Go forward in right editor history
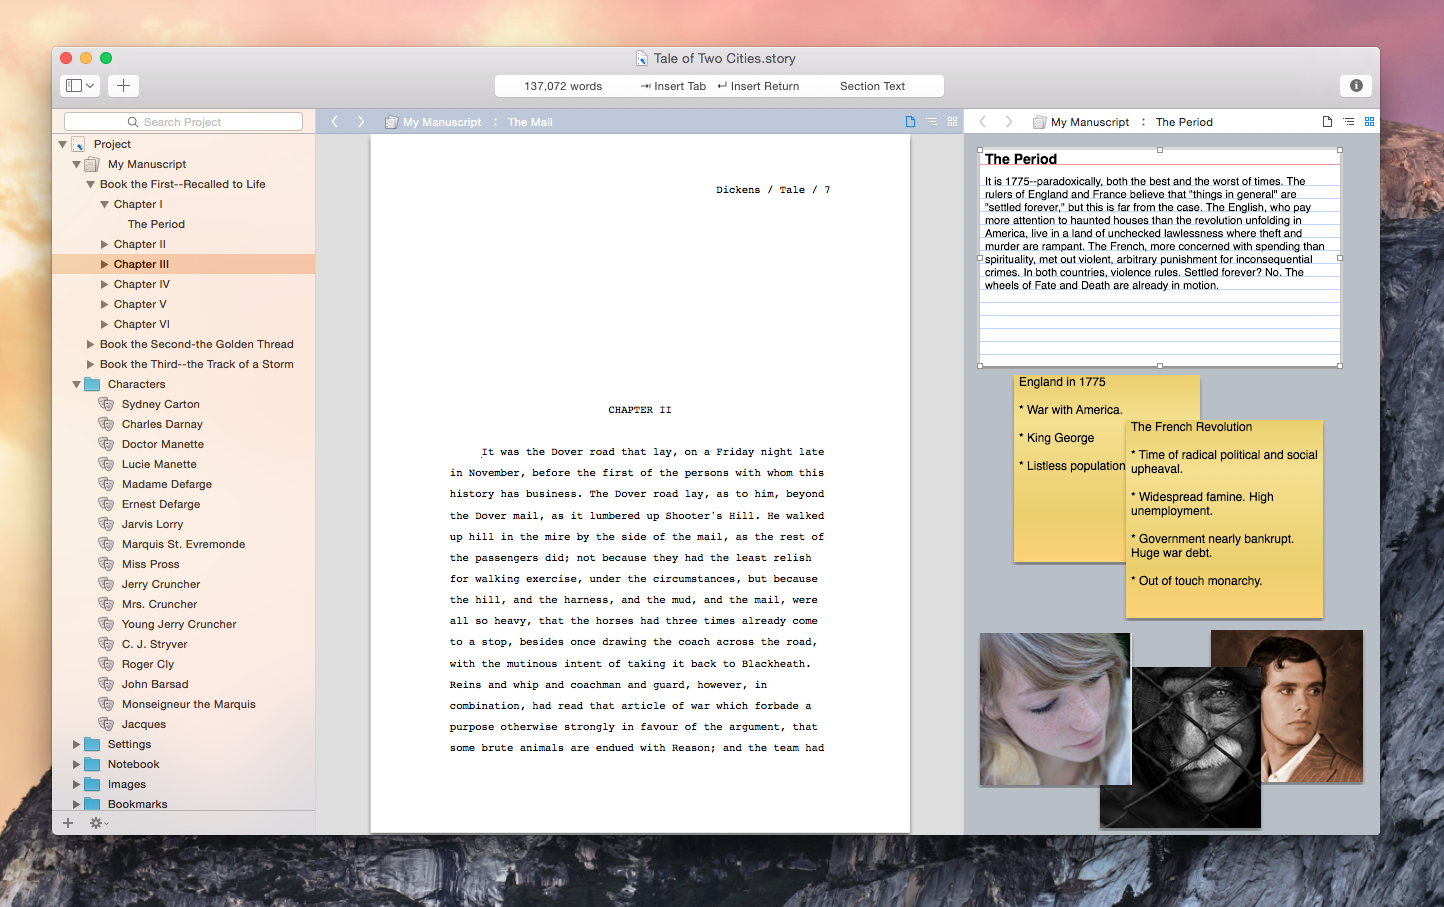Image resolution: width=1444 pixels, height=907 pixels. (1008, 122)
